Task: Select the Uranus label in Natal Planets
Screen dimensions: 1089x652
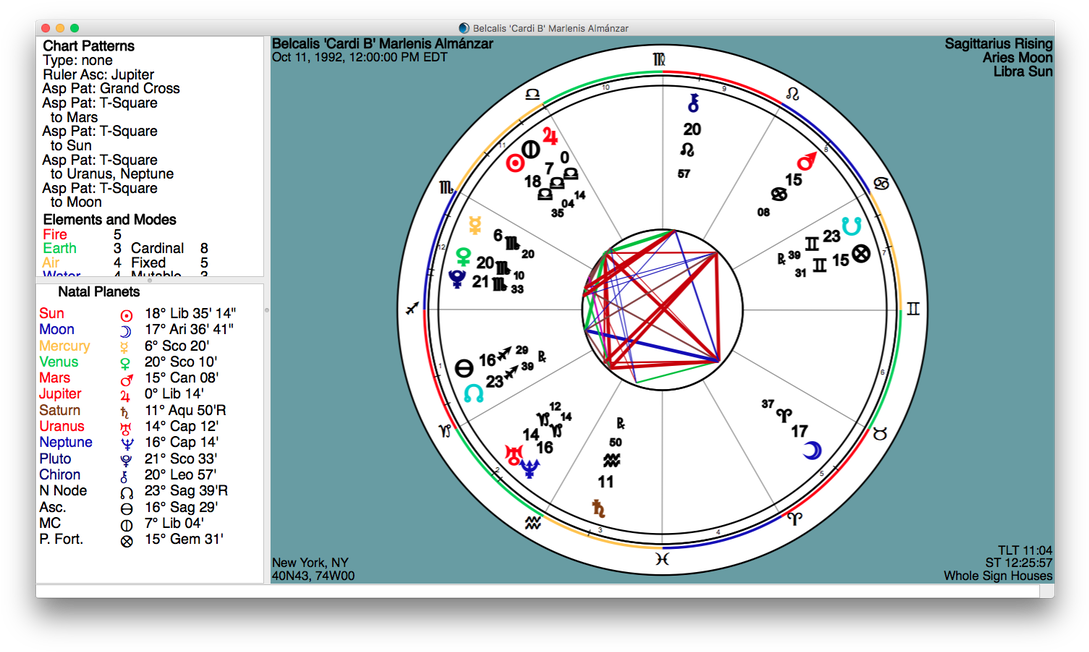Action: click(x=61, y=426)
